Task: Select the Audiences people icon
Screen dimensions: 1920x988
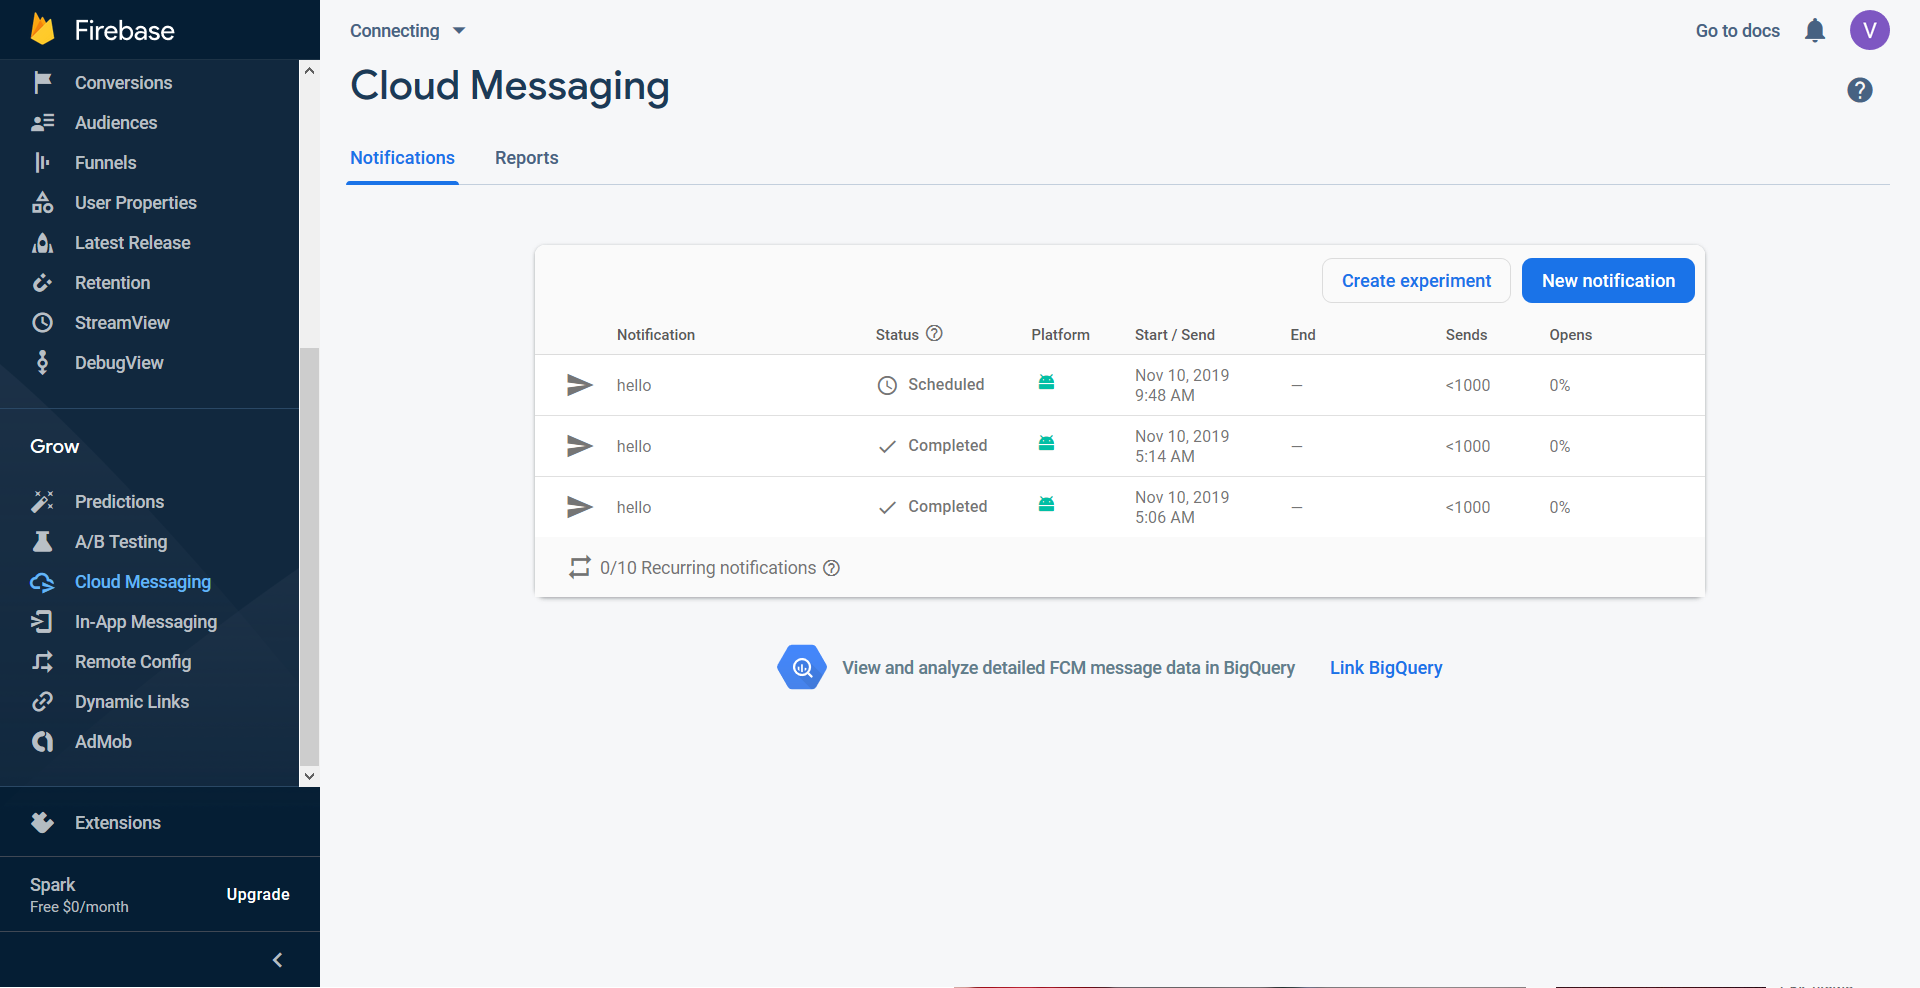Action: click(42, 122)
